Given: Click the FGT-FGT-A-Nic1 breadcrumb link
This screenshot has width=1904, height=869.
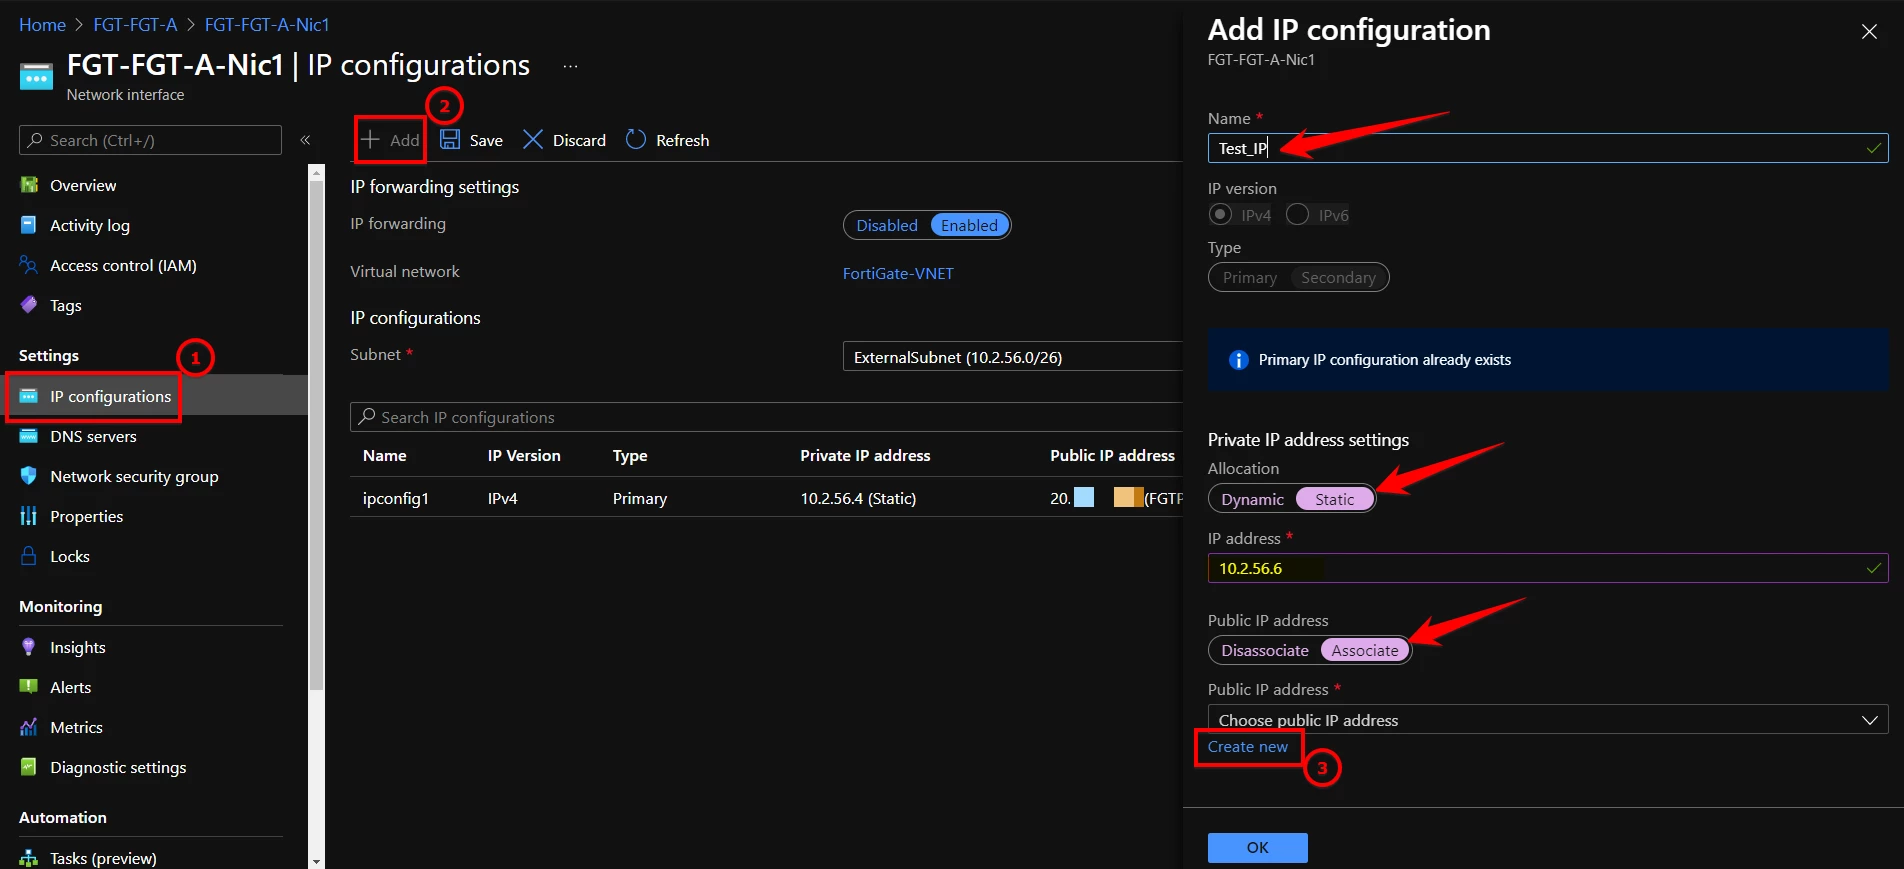Looking at the screenshot, I should click(x=267, y=24).
